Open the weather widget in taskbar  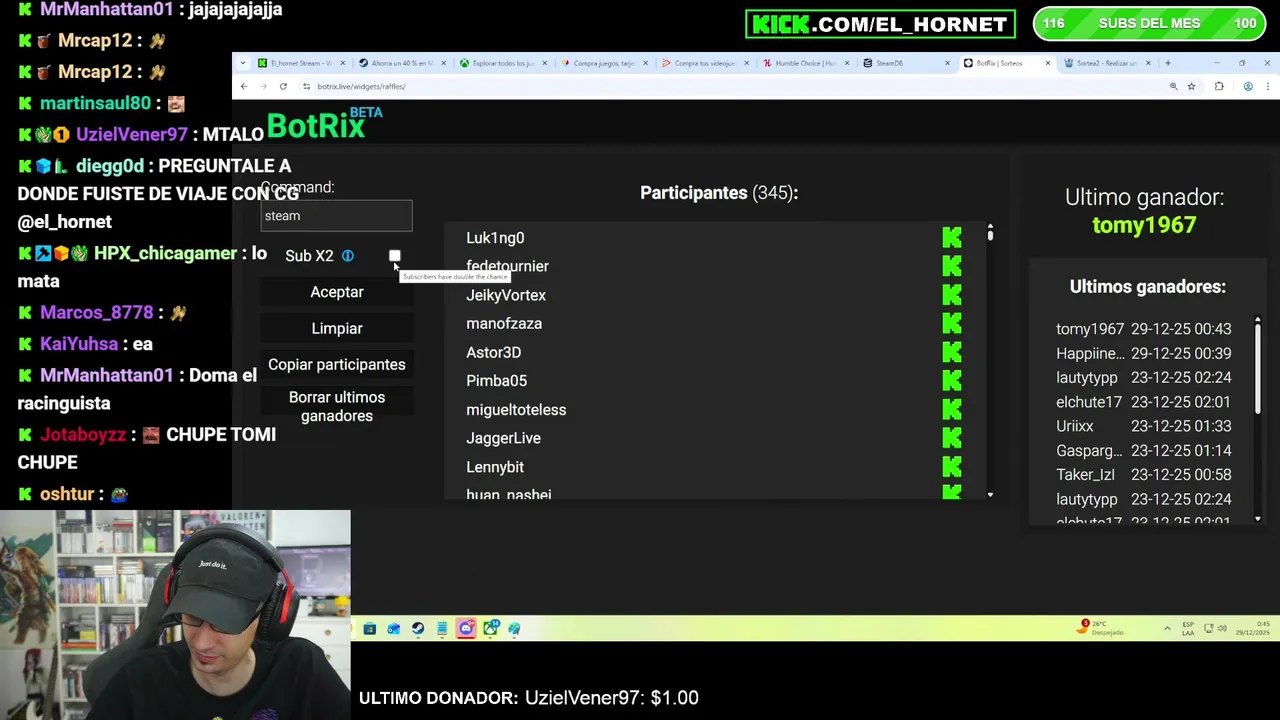(x=1102, y=628)
